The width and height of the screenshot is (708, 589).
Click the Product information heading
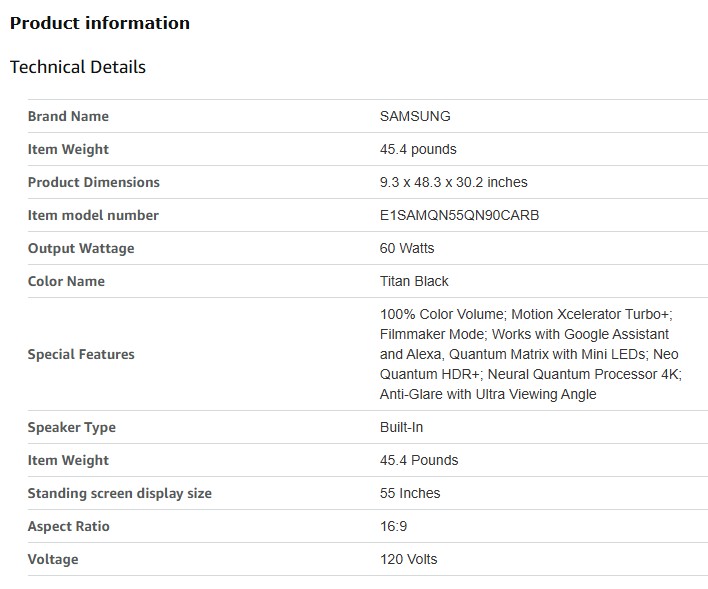click(x=100, y=23)
